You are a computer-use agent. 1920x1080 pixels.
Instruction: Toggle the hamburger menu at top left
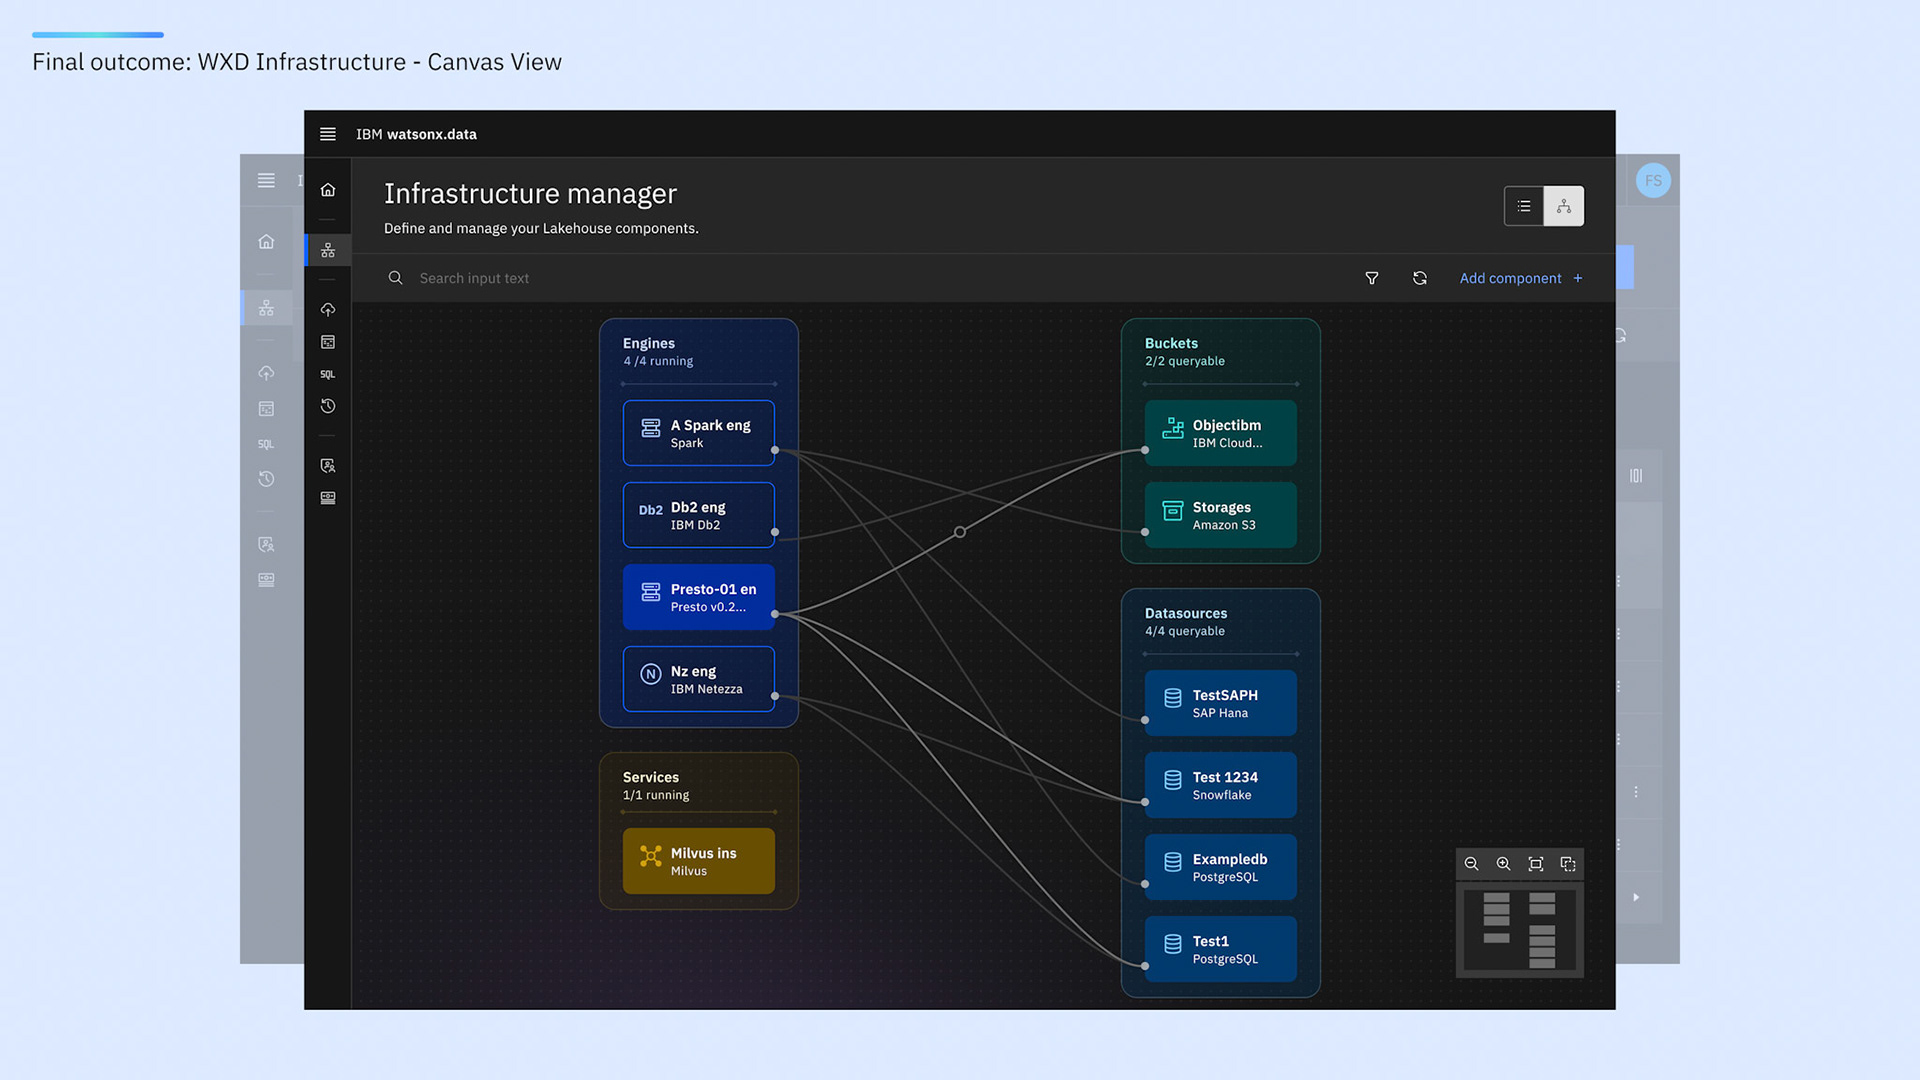coord(327,133)
